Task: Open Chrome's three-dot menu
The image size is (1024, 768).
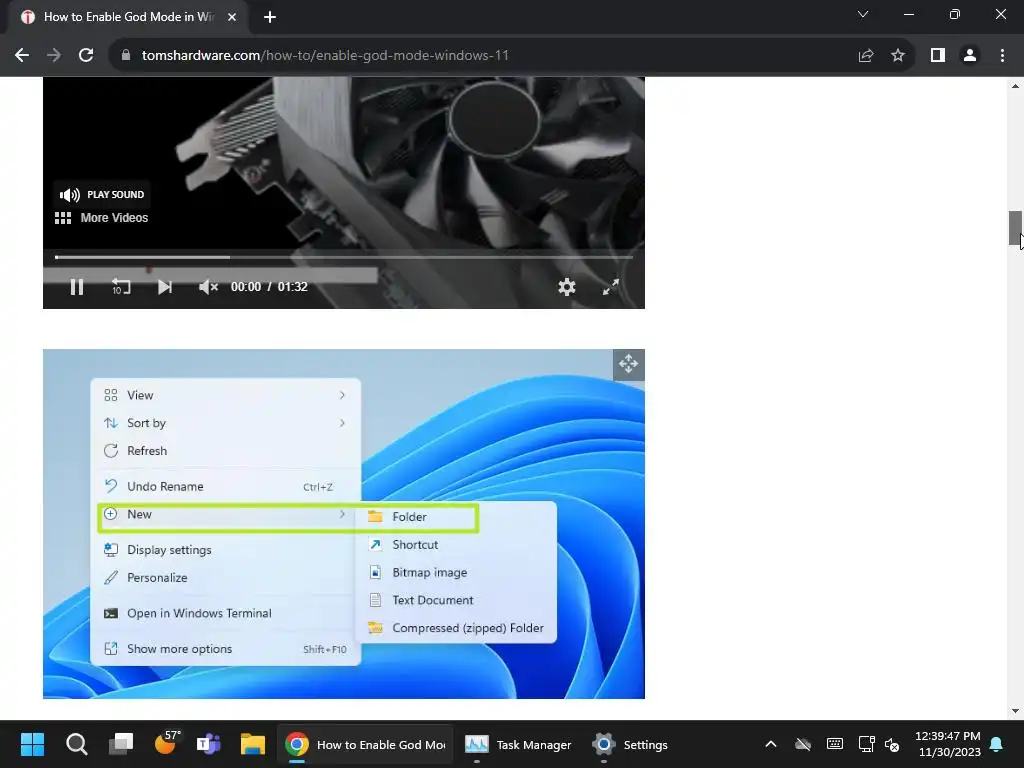Action: pyautogui.click(x=1002, y=56)
